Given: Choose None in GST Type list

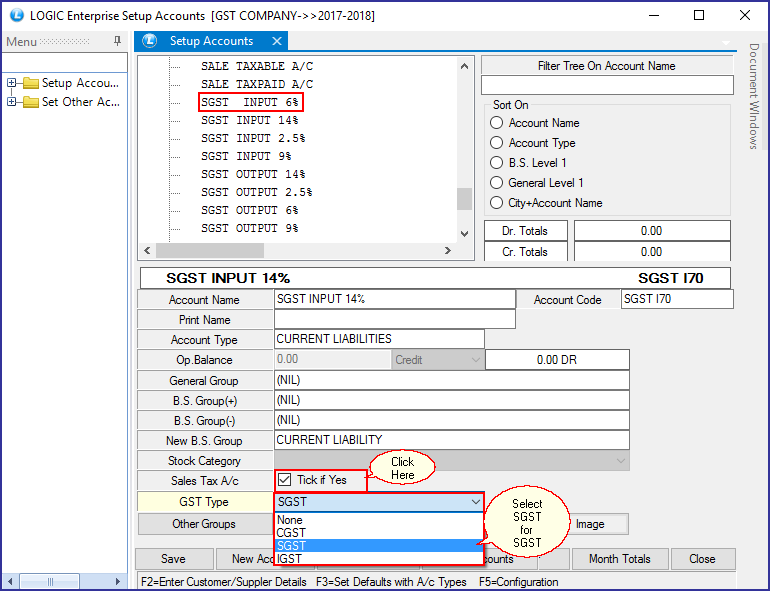Looking at the screenshot, I should [x=379, y=520].
